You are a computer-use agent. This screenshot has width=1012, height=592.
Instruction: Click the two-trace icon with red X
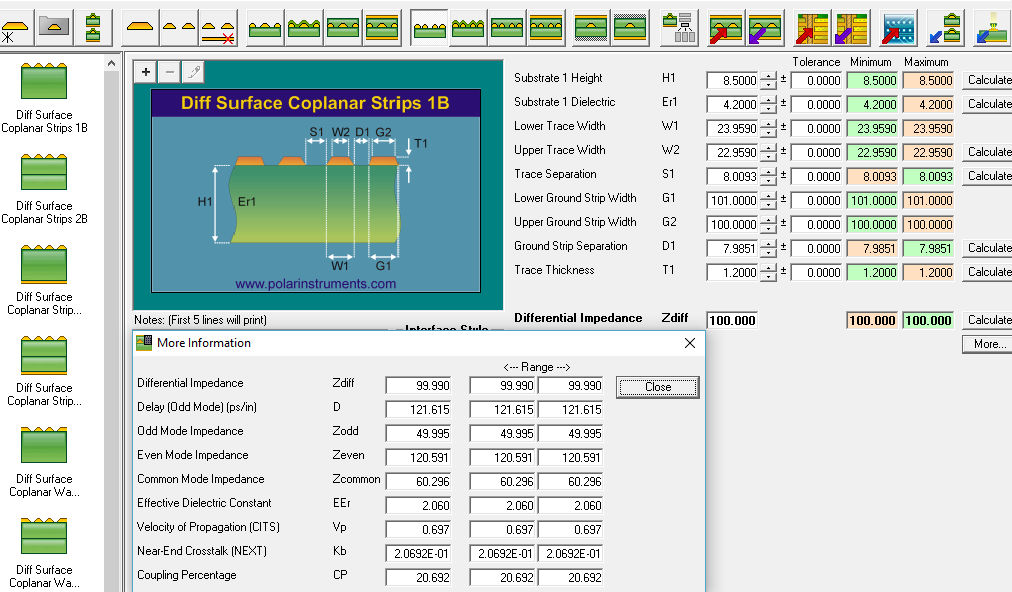coord(217,28)
